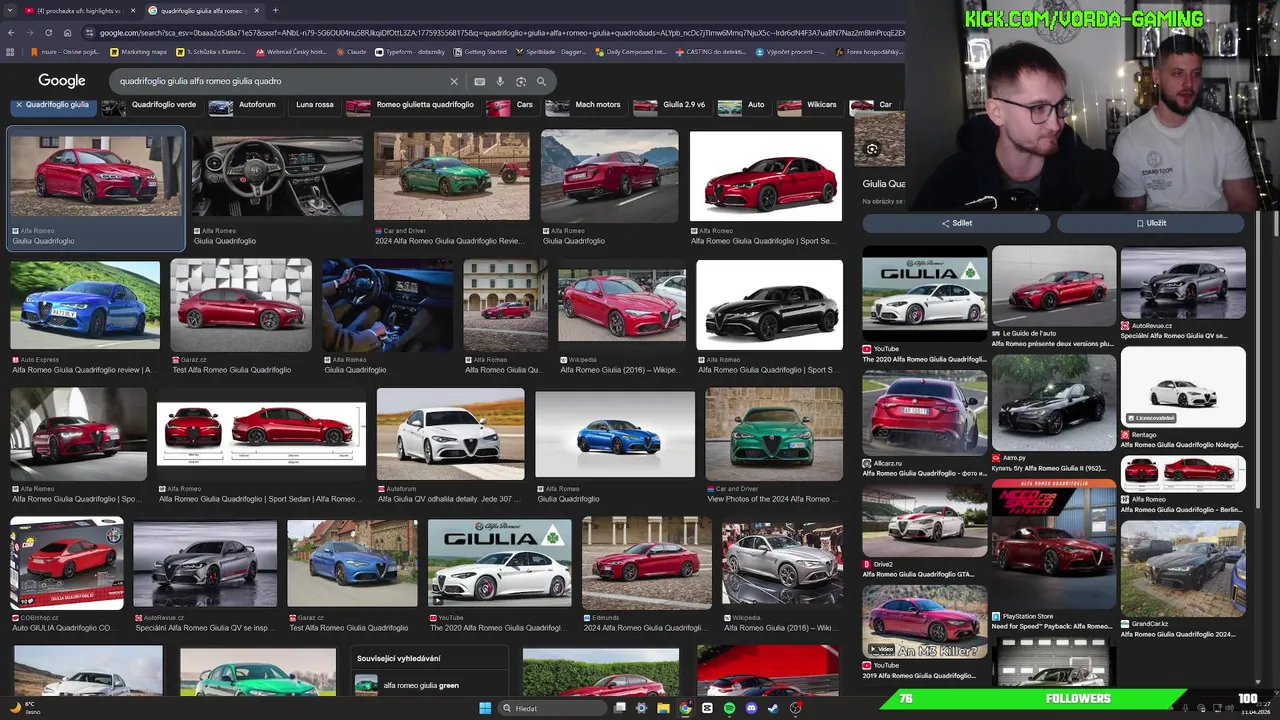Image resolution: width=1280 pixels, height=720 pixels.
Task: Open Spotify from the taskbar
Action: pyautogui.click(x=729, y=708)
